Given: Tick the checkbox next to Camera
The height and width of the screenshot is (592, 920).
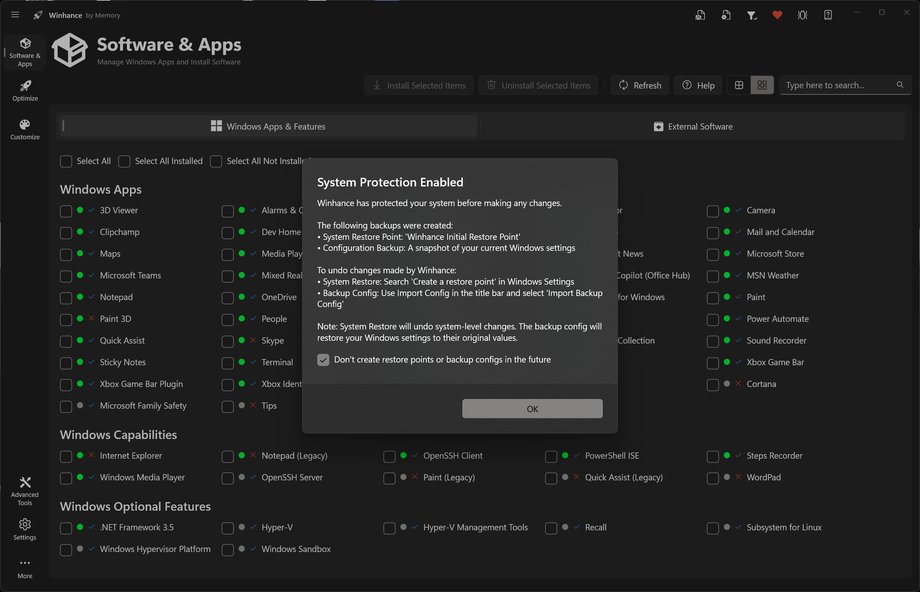Looking at the screenshot, I should (713, 211).
